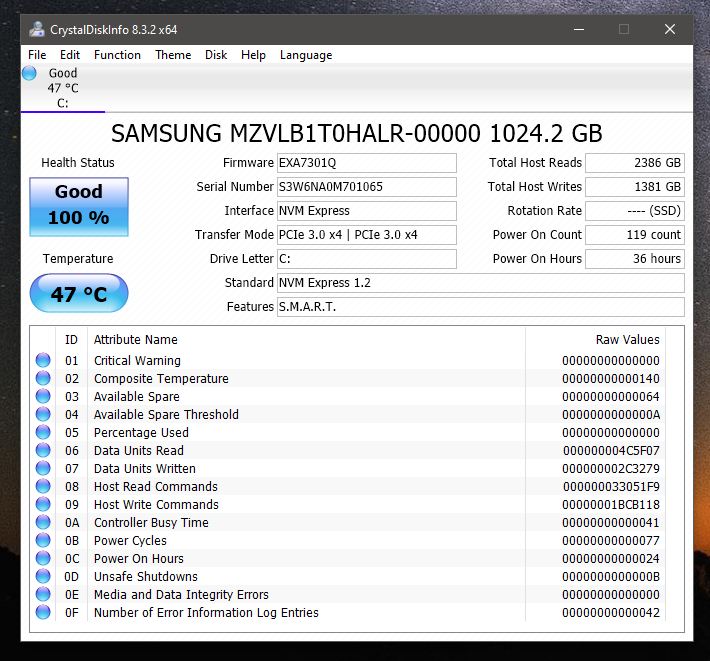
Task: Click the Drive Letter field
Action: pyautogui.click(x=367, y=259)
